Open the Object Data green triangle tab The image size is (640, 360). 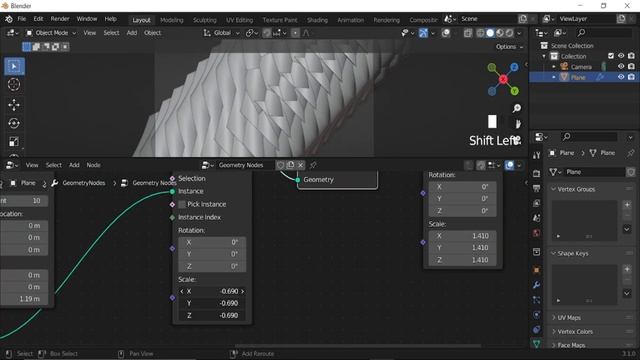click(536, 344)
